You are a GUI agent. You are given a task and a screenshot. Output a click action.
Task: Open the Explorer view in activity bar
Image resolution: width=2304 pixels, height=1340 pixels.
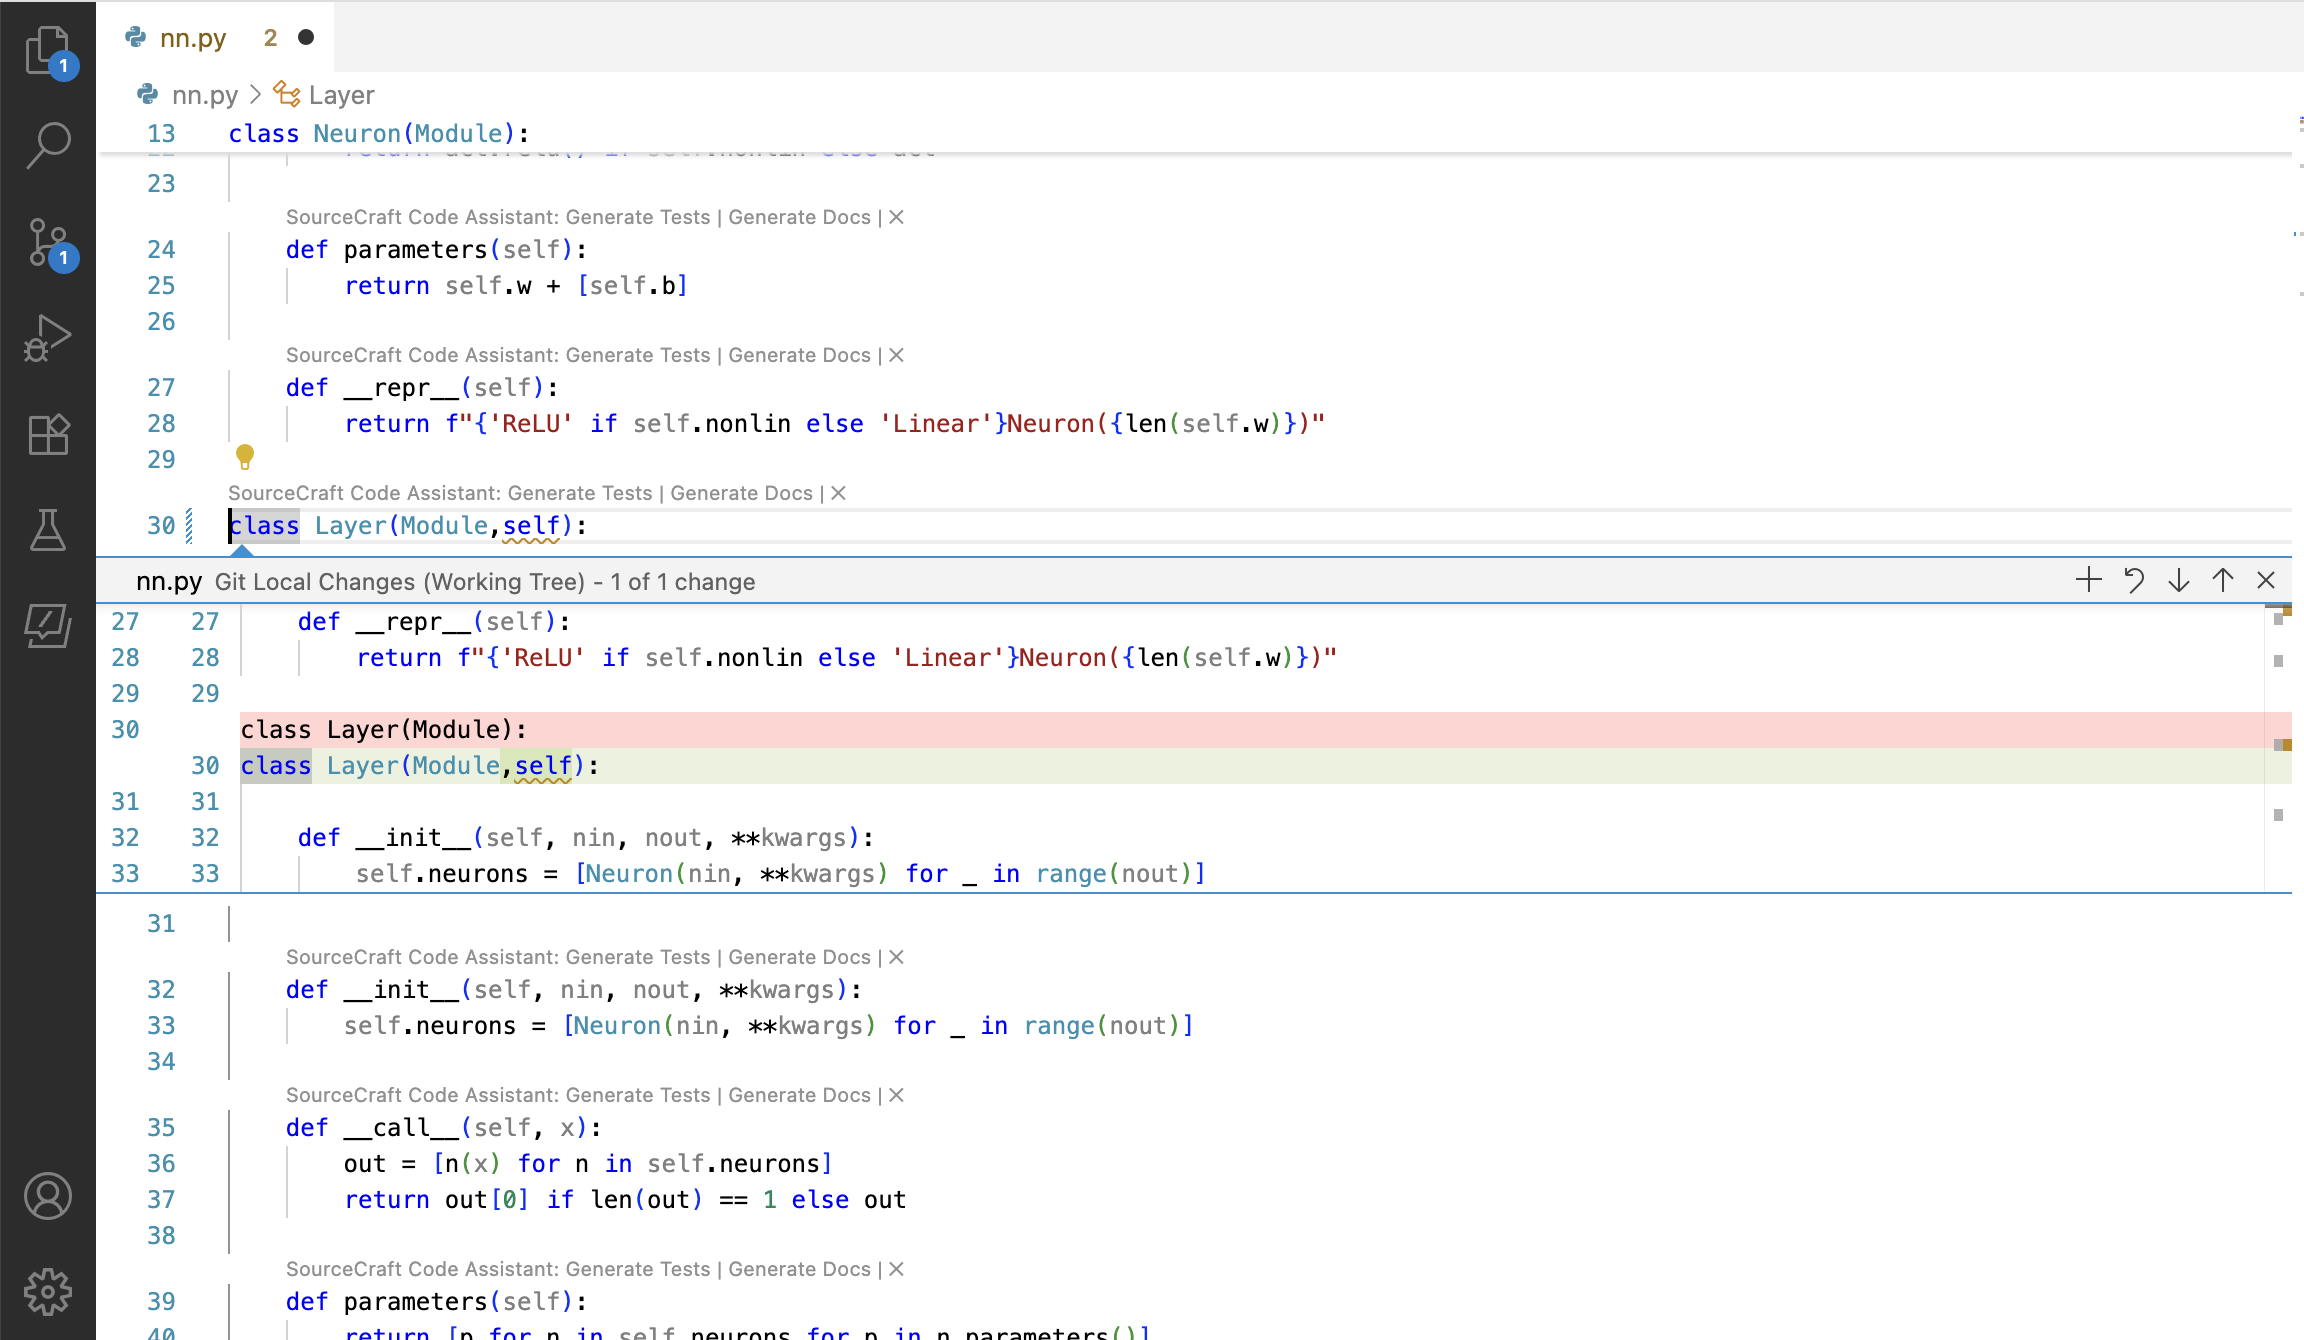(x=47, y=50)
